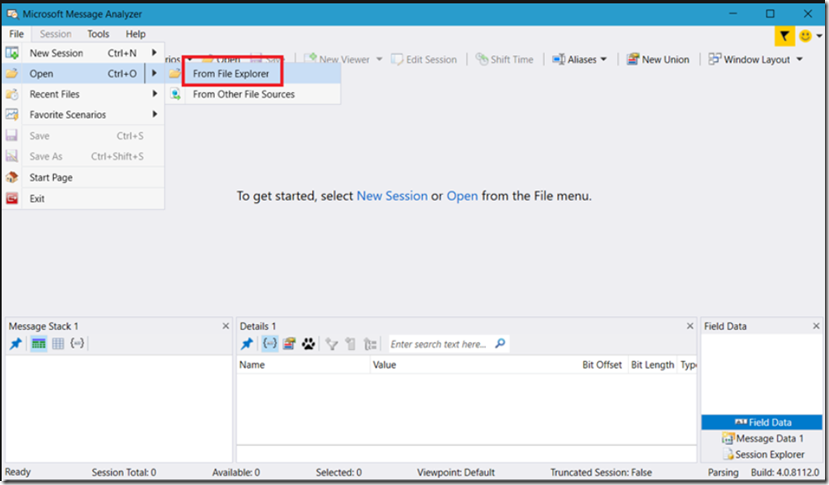
Task: Click the Details search magnifier icon
Action: 500,344
